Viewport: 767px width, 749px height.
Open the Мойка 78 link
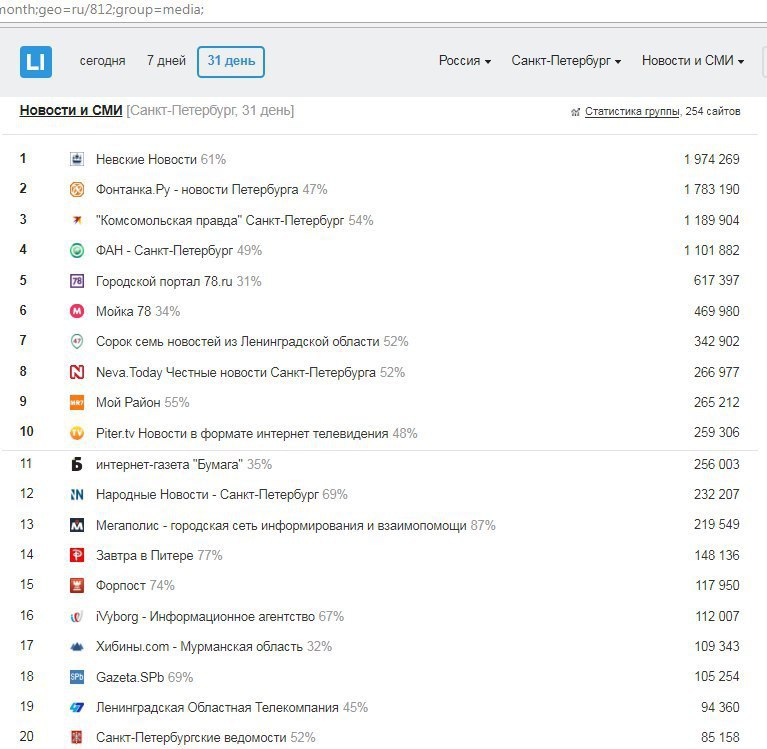[123, 311]
